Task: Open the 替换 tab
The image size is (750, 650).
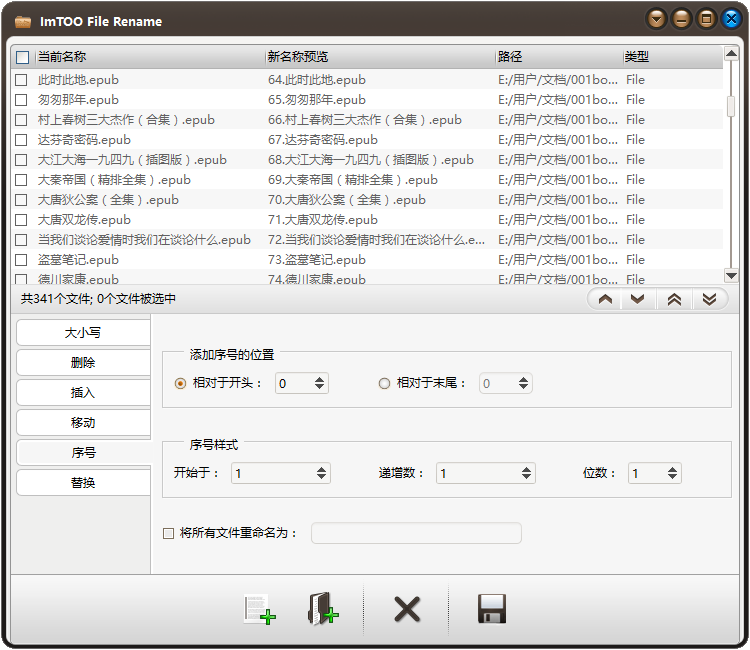Action: [83, 483]
